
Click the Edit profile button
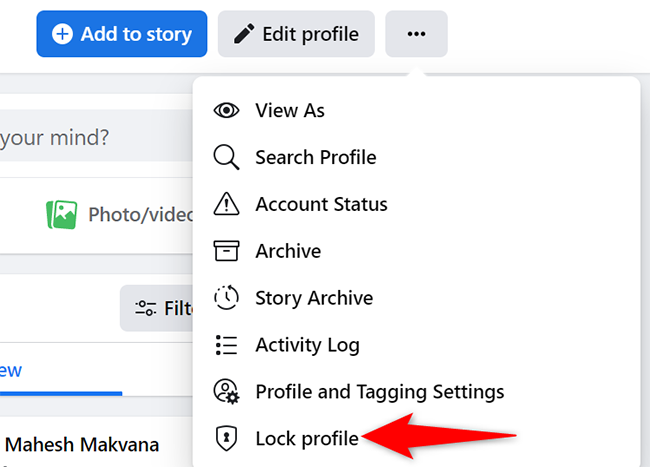point(296,34)
